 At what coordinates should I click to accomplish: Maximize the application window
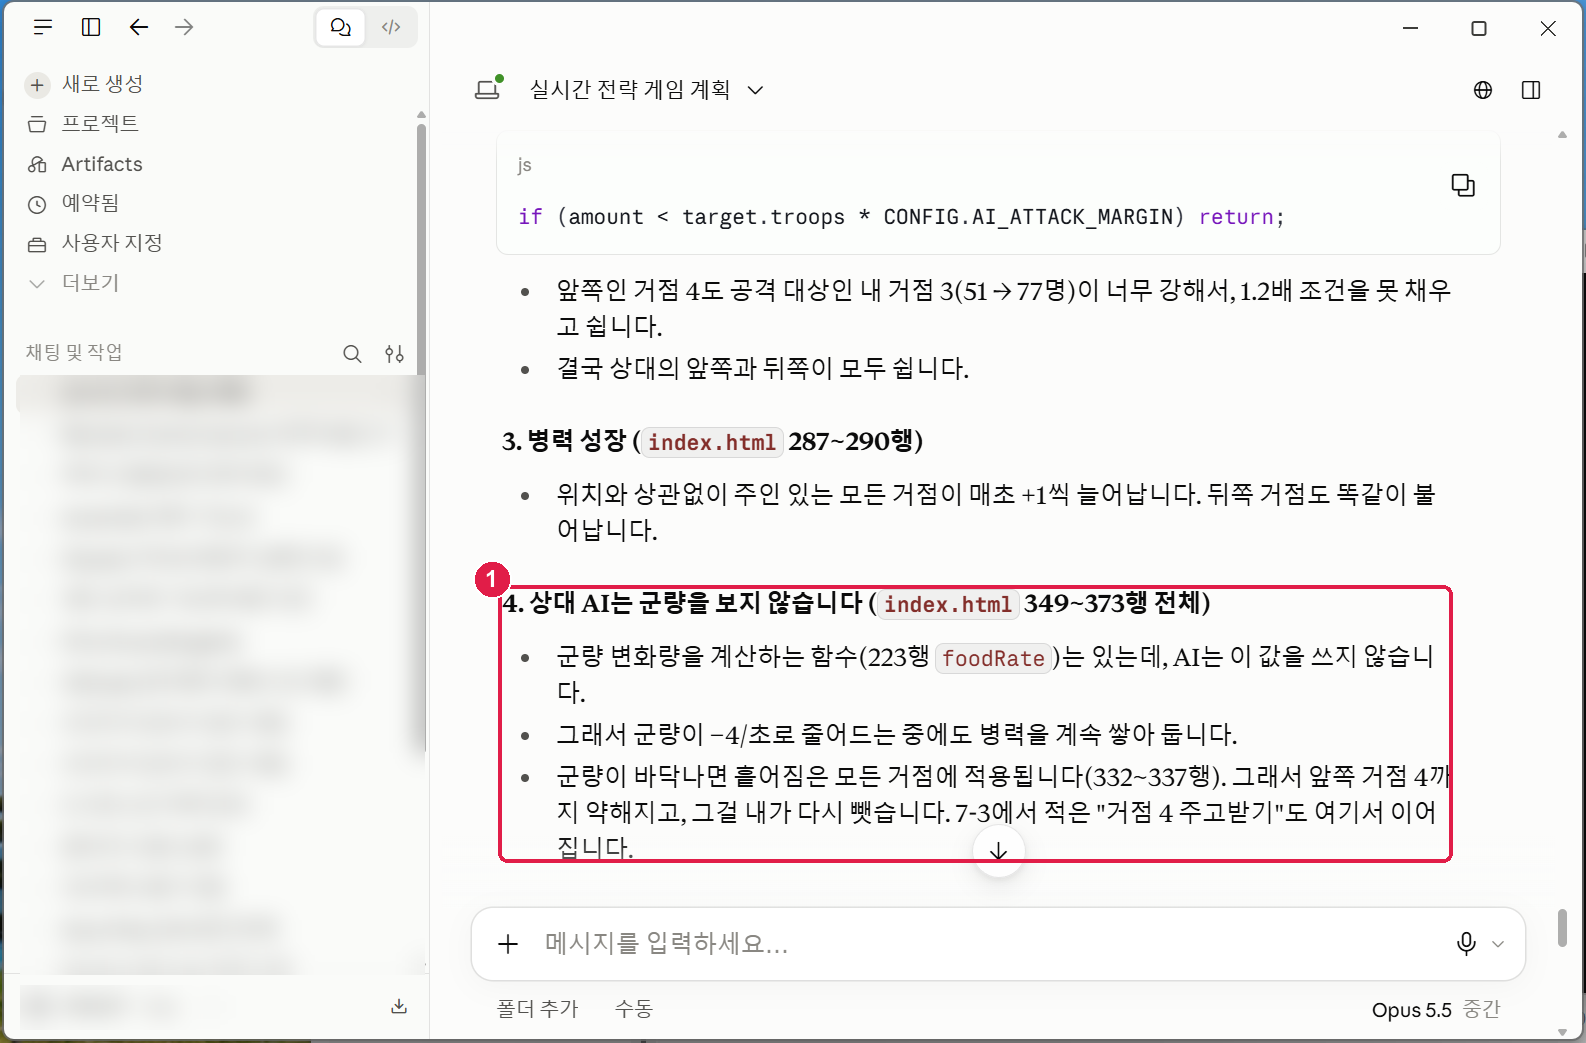(1479, 28)
